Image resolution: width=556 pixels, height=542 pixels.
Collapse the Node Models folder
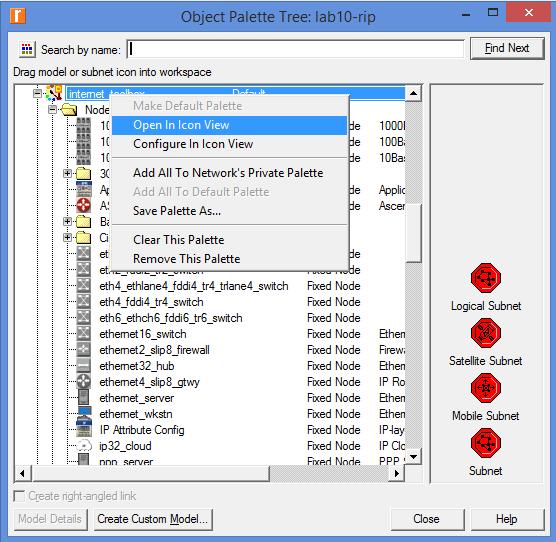click(52, 110)
